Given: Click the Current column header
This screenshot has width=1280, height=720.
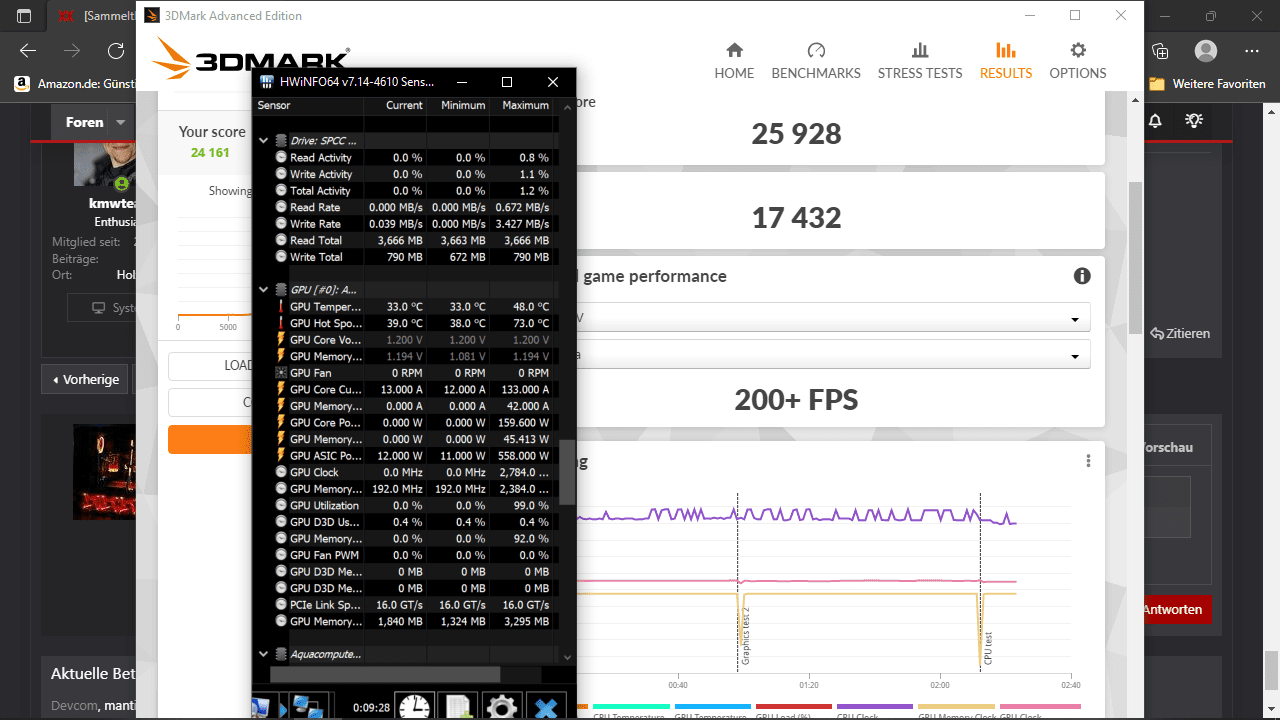Looking at the screenshot, I should click(404, 105).
